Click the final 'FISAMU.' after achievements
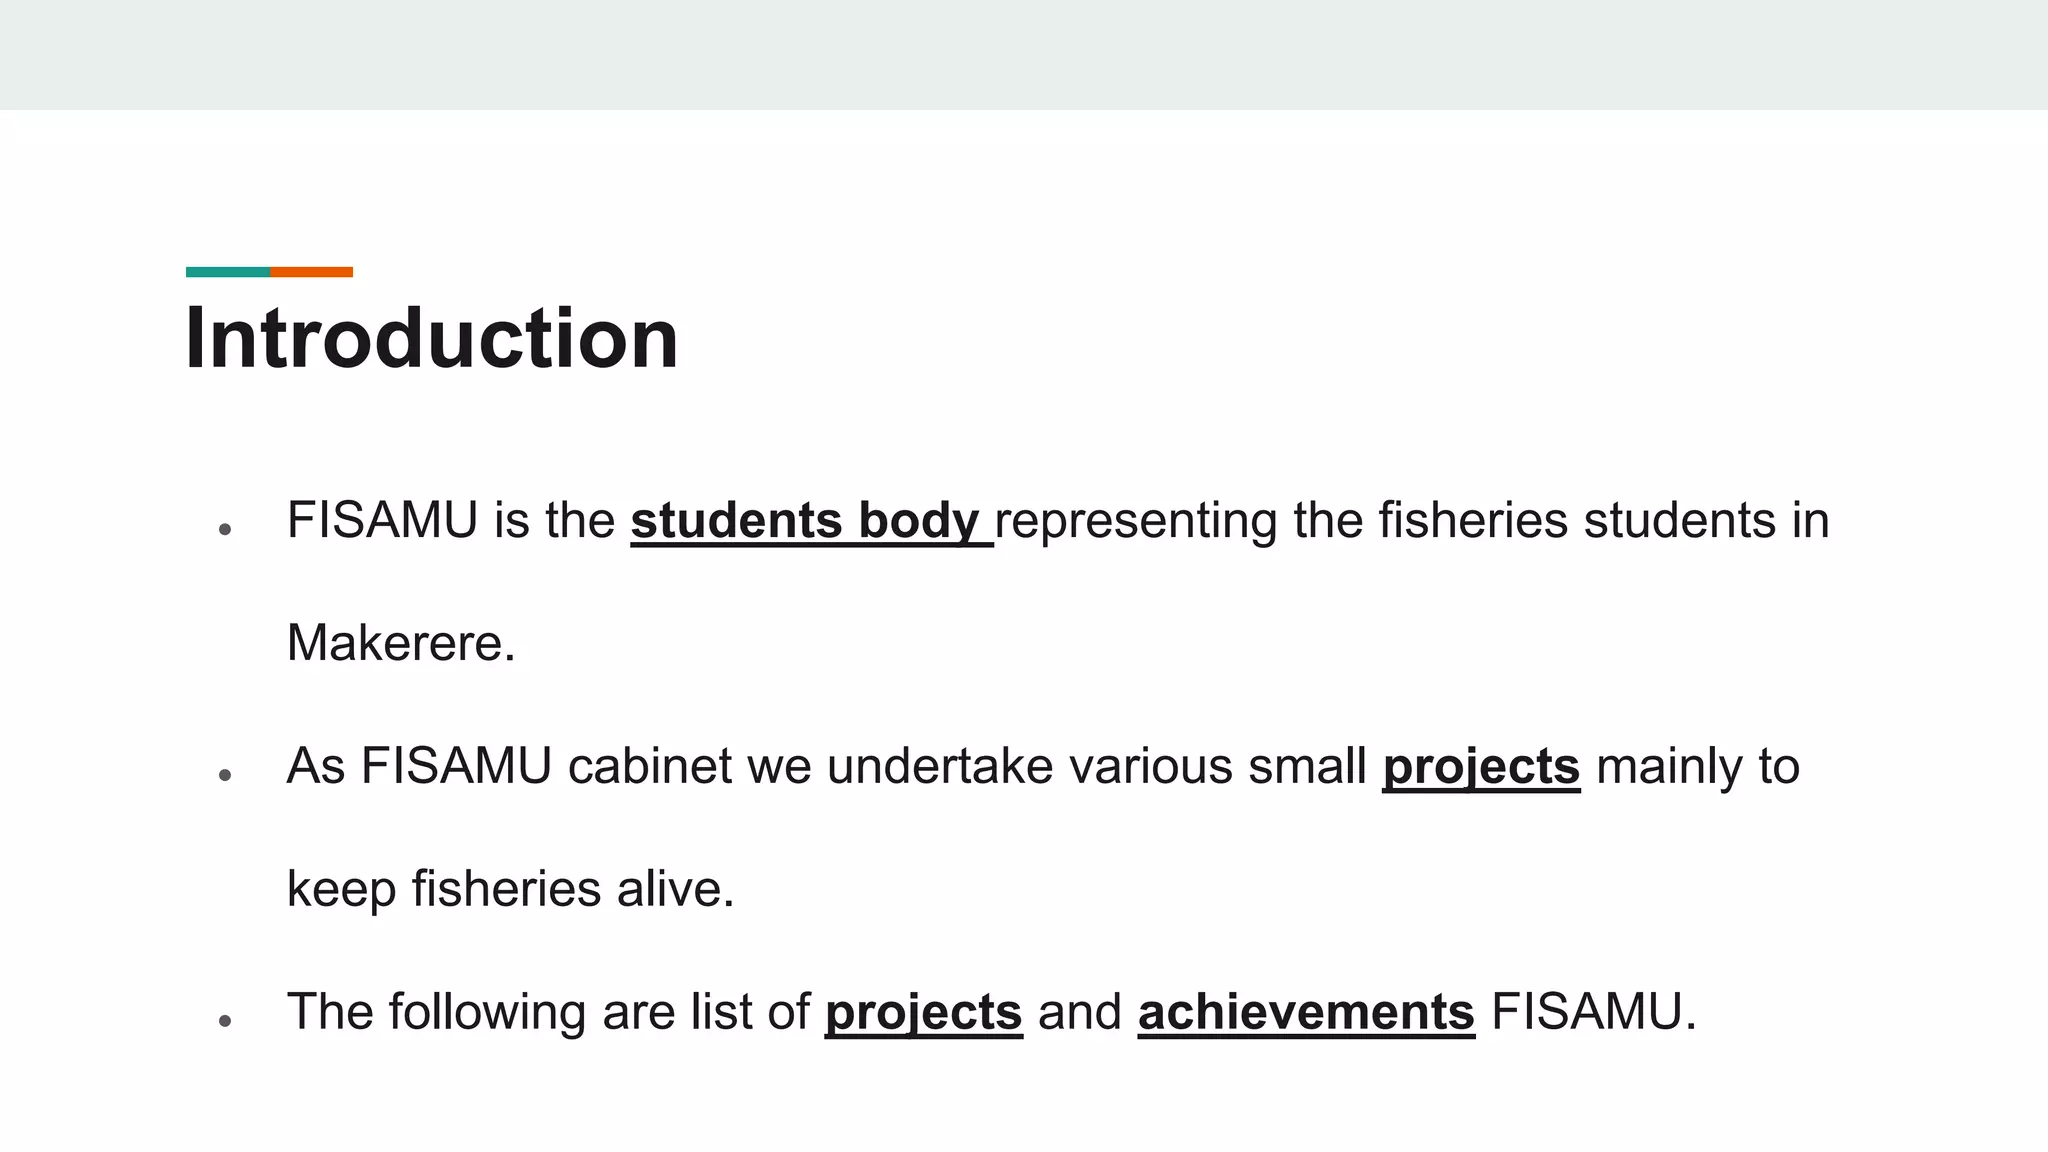The height and width of the screenshot is (1152, 2048). (1593, 1012)
